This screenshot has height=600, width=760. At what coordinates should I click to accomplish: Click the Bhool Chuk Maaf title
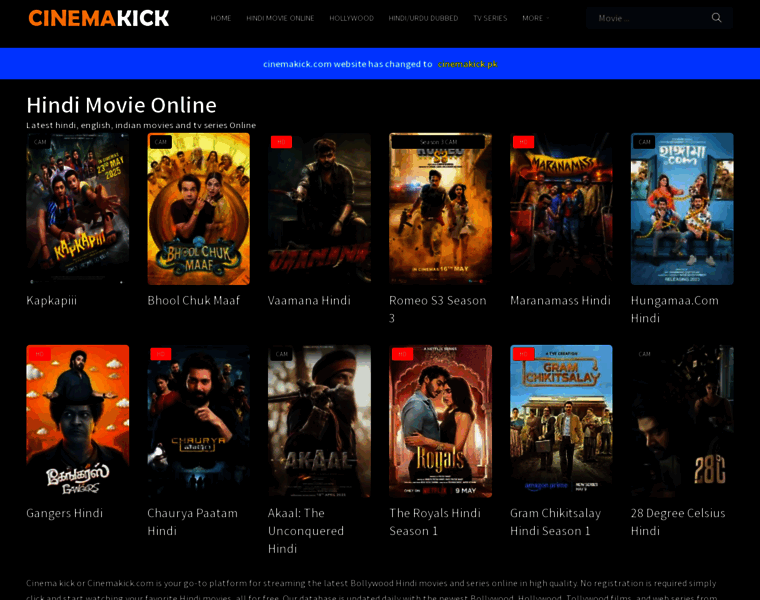pos(193,300)
